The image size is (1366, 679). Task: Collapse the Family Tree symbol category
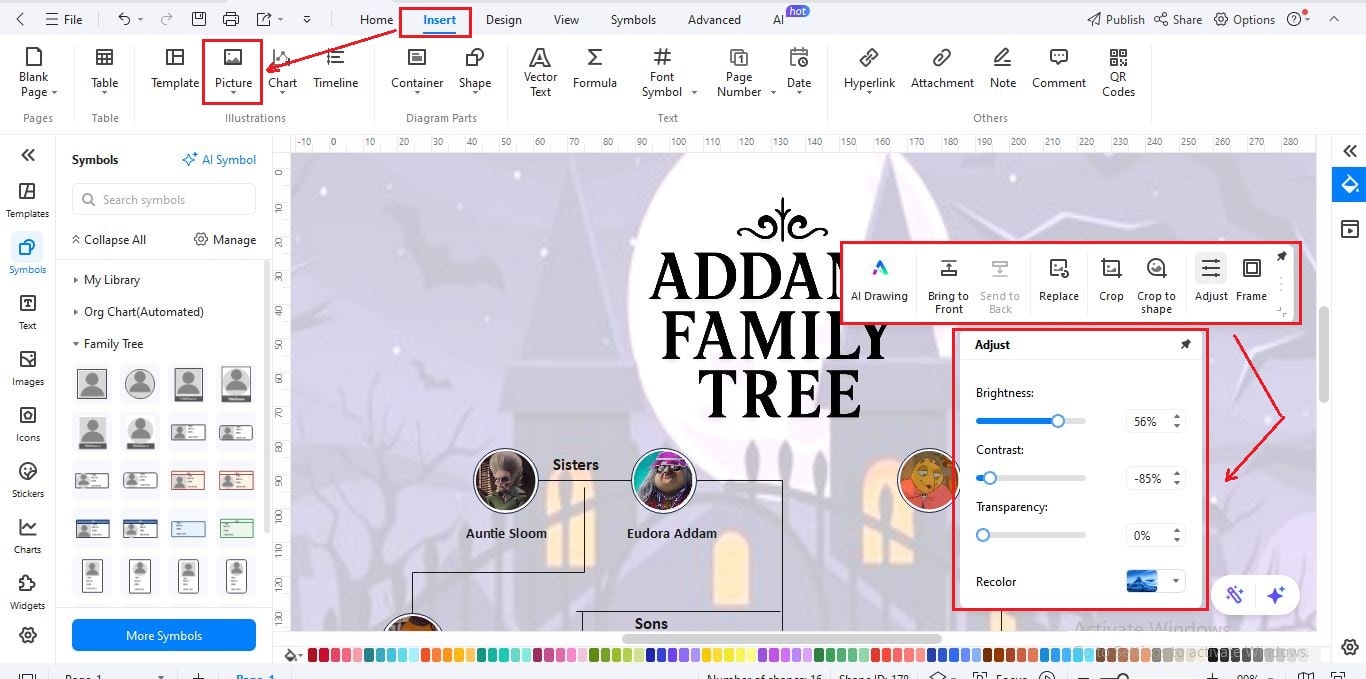113,343
